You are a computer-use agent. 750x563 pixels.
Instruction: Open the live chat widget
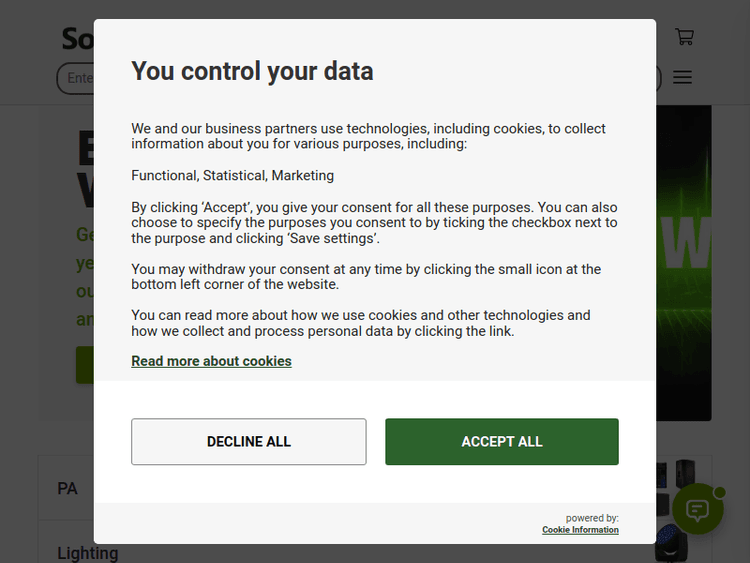point(697,509)
